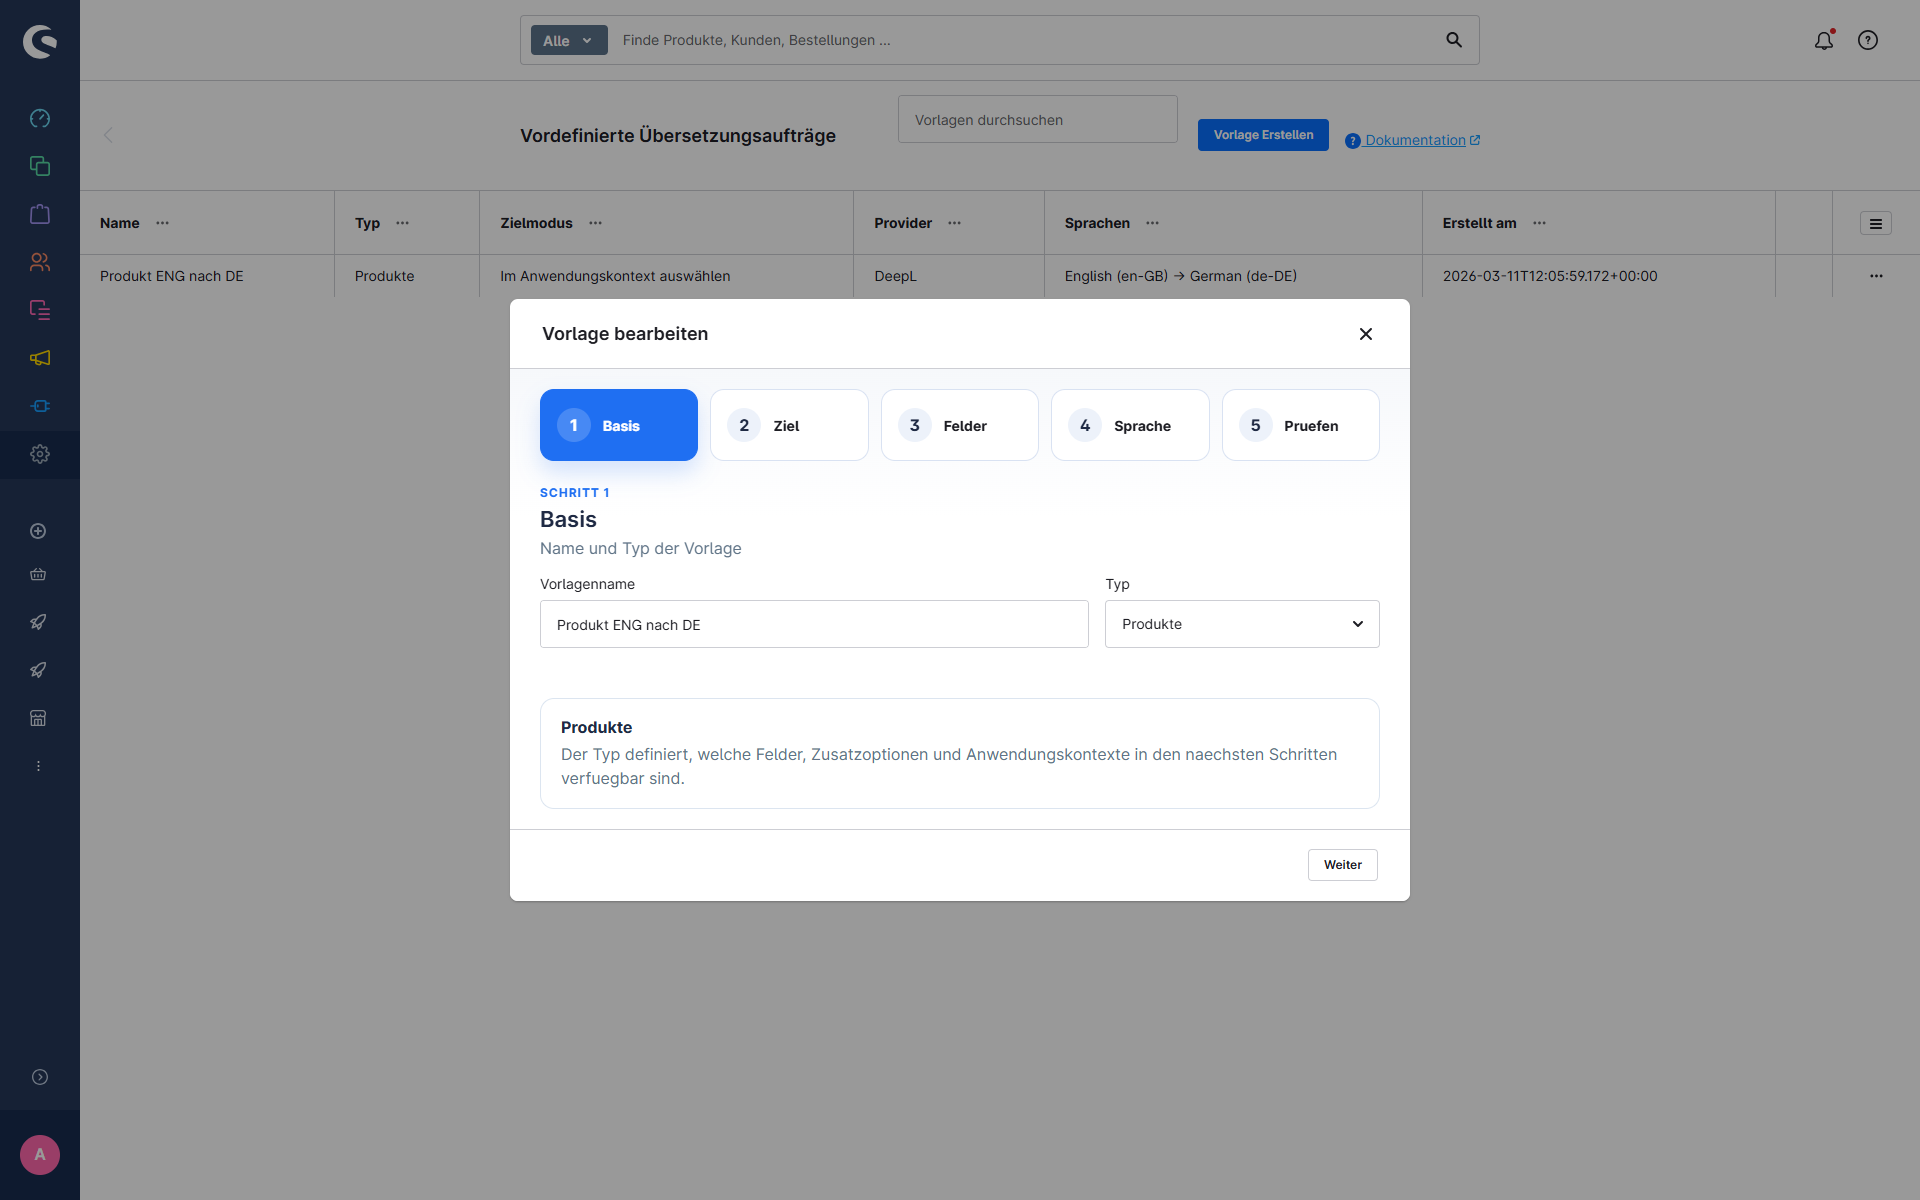Open the Marketing megaphone icon
This screenshot has width=1920, height=1200.
tap(40, 358)
